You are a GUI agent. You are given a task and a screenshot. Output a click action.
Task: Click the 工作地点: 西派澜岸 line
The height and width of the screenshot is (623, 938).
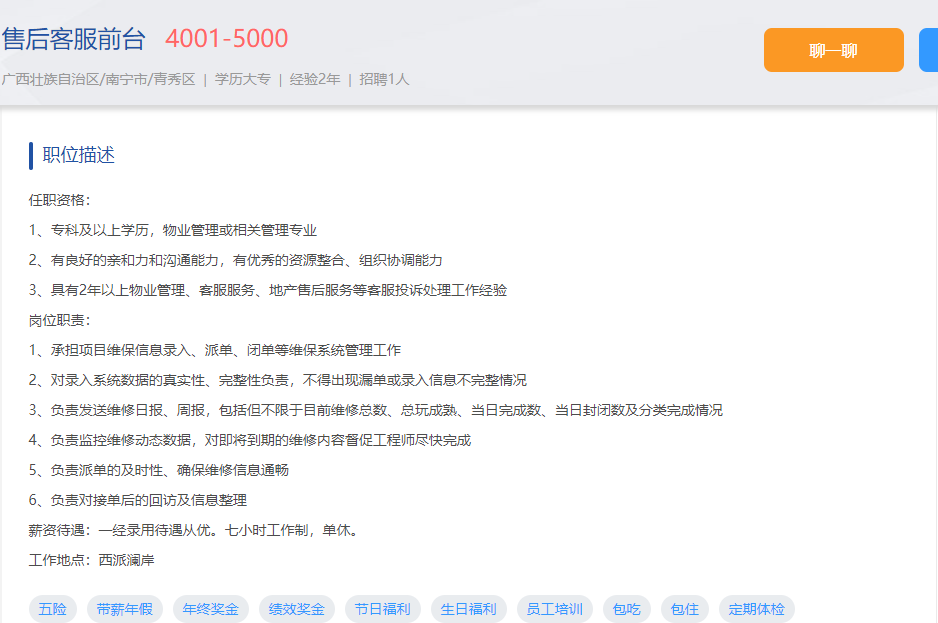pyautogui.click(x=92, y=560)
